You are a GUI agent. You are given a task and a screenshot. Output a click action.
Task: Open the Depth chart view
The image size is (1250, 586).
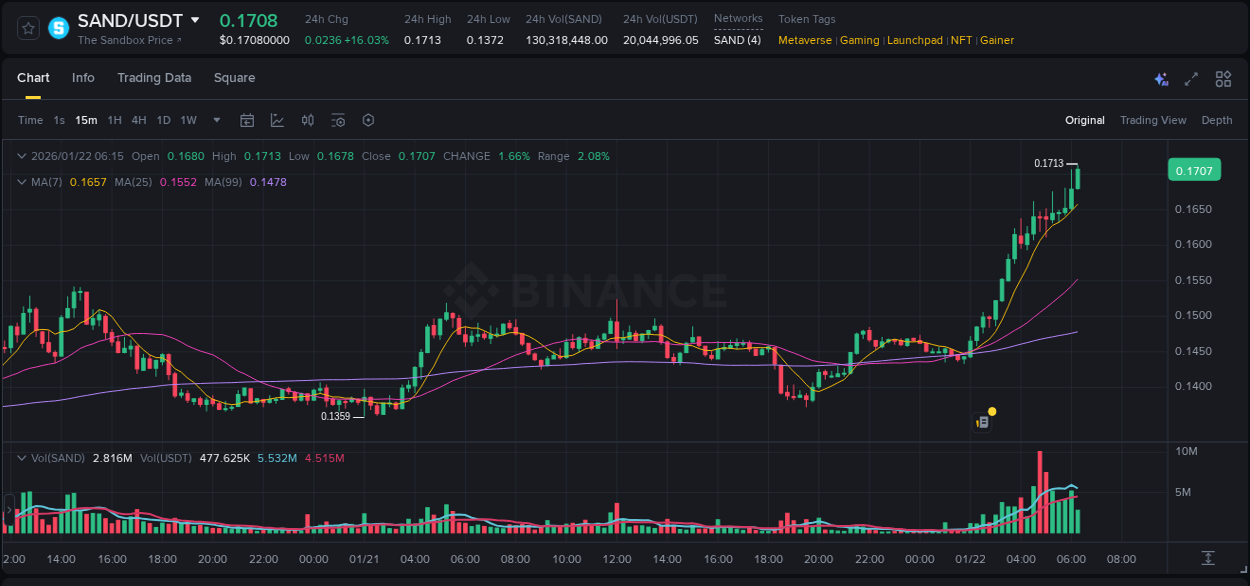[1216, 120]
